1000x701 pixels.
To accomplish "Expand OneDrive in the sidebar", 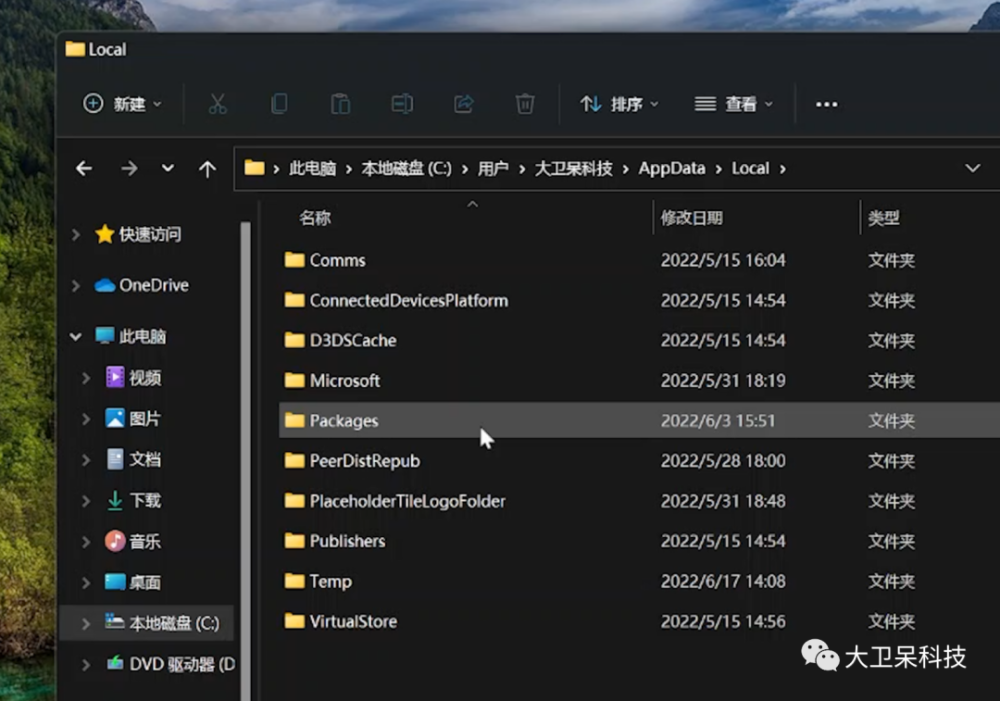I will point(76,285).
